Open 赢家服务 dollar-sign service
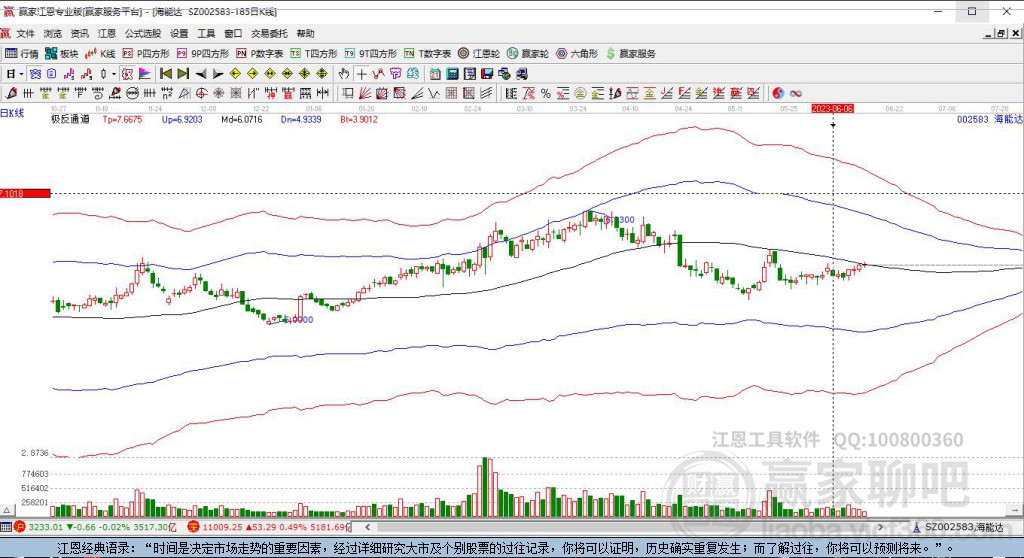This screenshot has width=1024, height=558. click(x=630, y=54)
